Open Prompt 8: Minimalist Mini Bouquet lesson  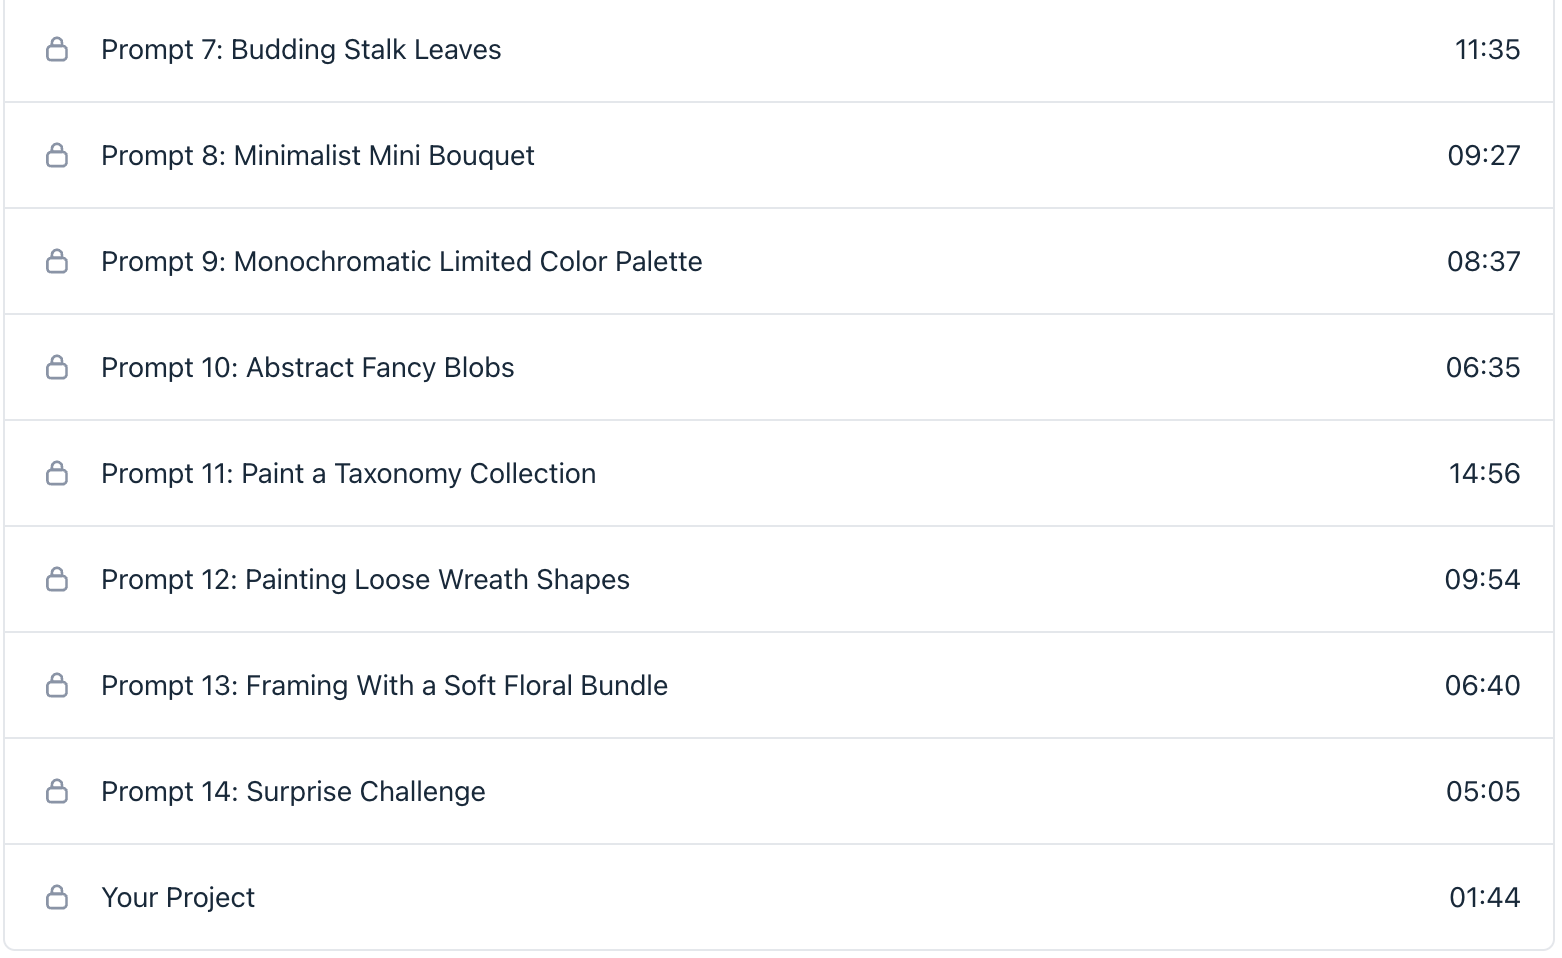tap(317, 156)
